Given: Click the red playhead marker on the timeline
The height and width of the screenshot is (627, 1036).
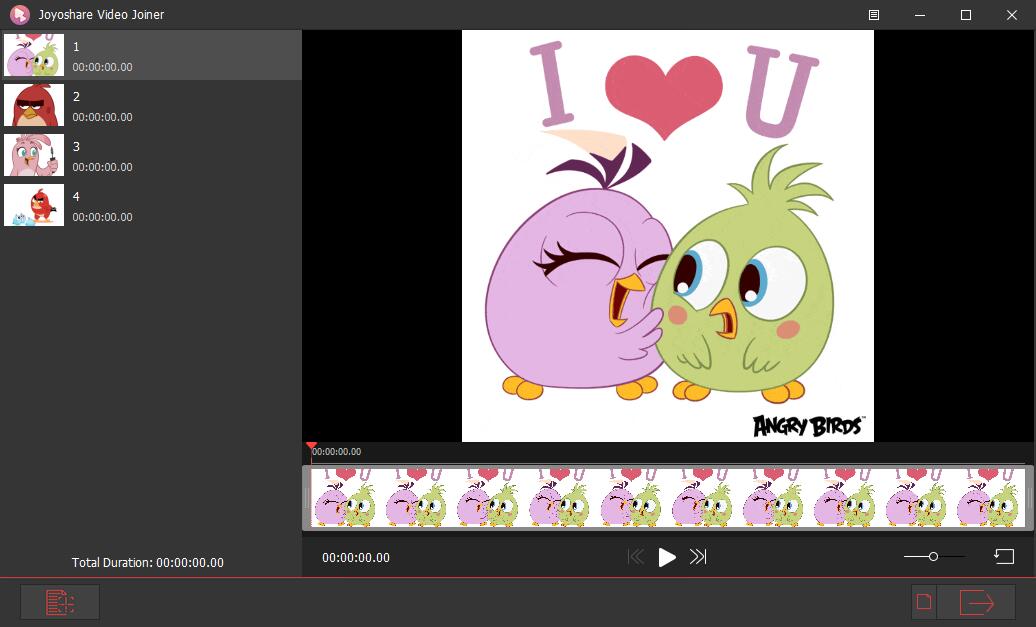Looking at the screenshot, I should point(311,447).
